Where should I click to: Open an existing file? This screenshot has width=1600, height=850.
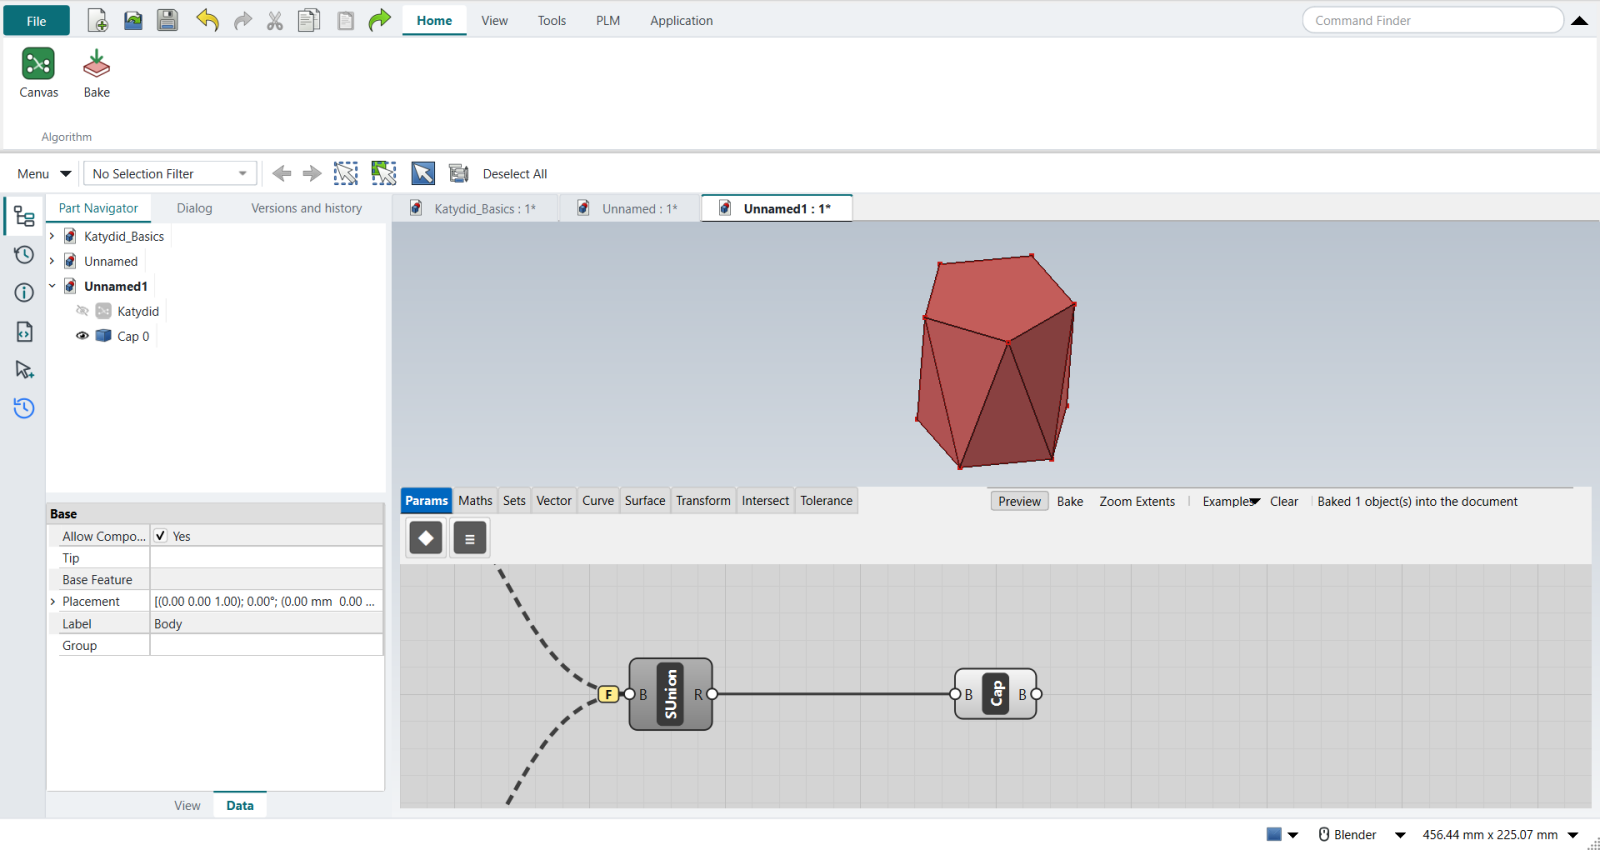pos(133,20)
